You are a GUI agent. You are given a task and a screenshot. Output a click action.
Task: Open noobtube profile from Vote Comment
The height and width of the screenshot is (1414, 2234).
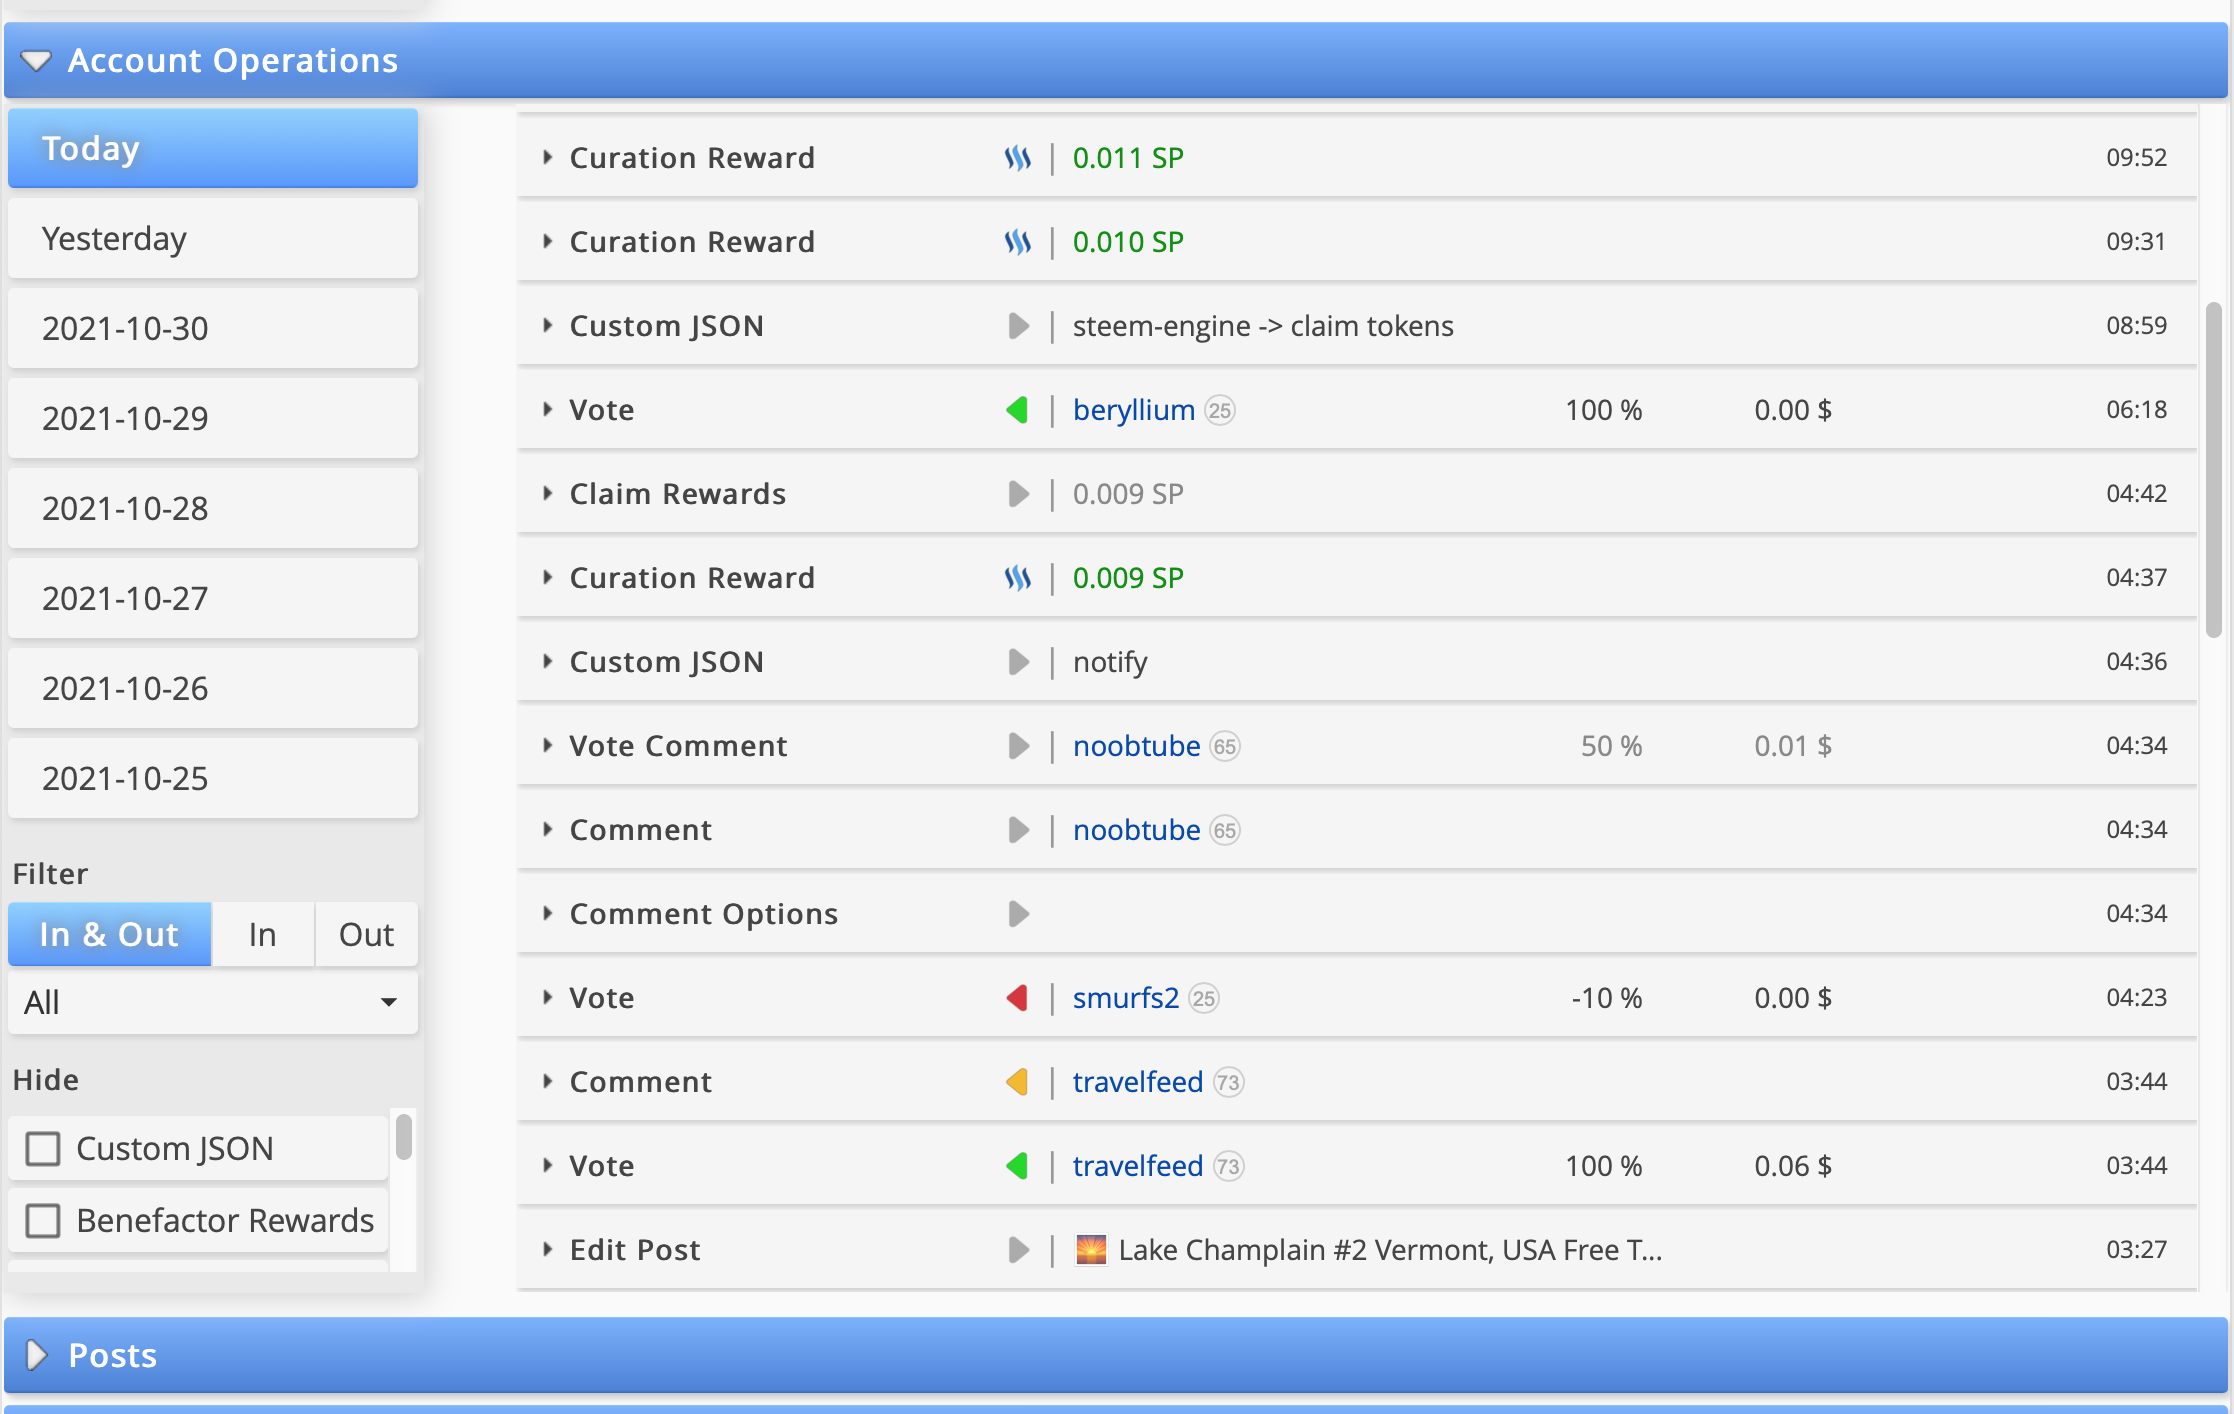pyautogui.click(x=1136, y=746)
